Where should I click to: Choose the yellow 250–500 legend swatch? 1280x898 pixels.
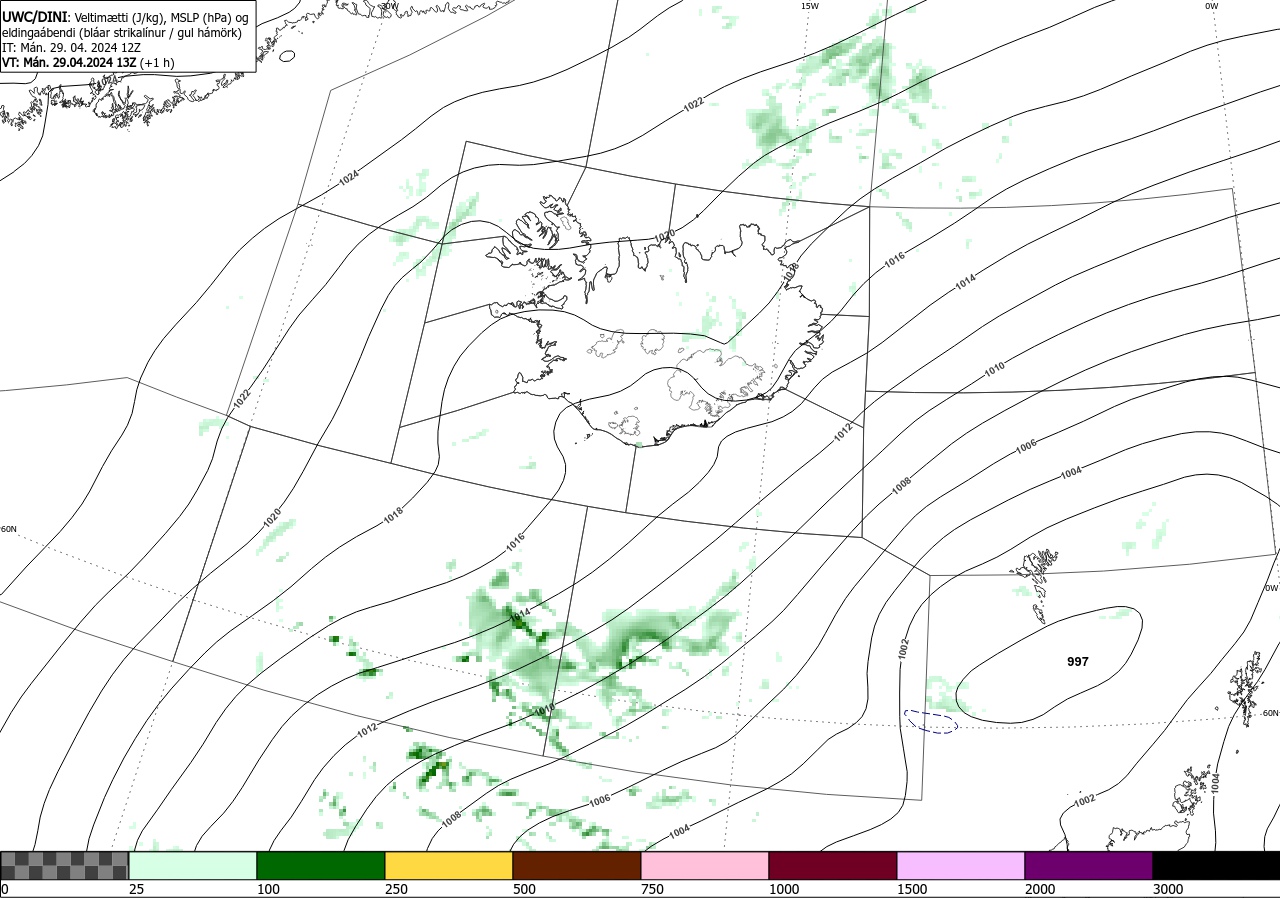(449, 865)
